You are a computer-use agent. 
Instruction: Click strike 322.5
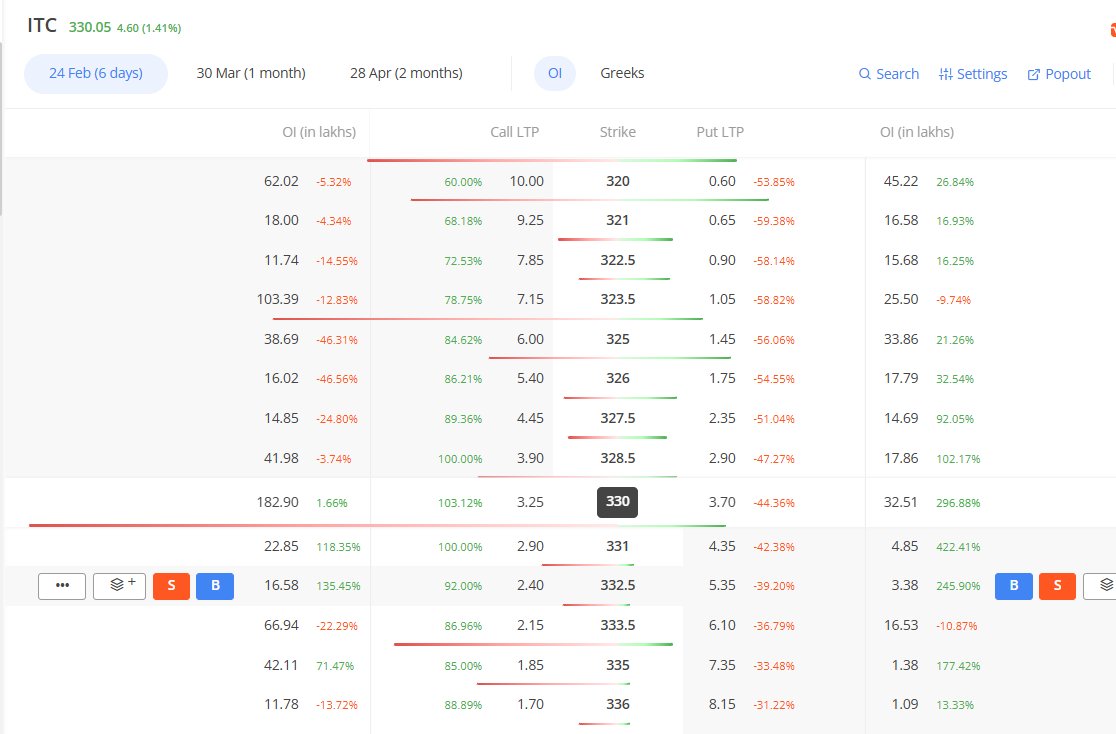618,261
